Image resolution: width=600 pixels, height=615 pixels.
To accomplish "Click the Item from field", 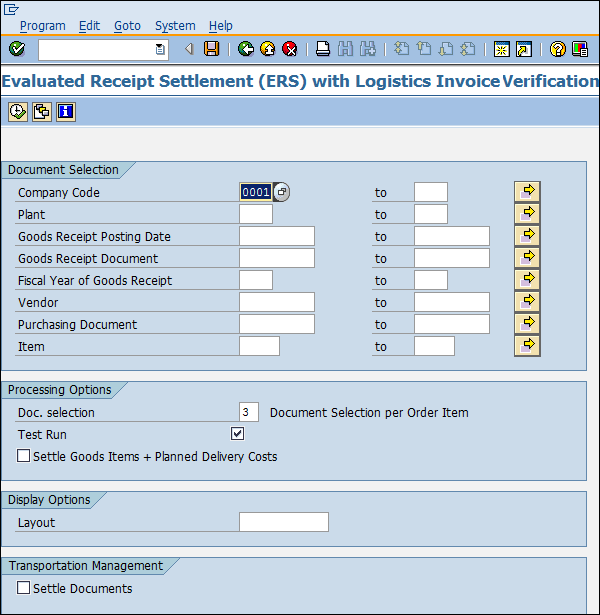I will click(259, 346).
